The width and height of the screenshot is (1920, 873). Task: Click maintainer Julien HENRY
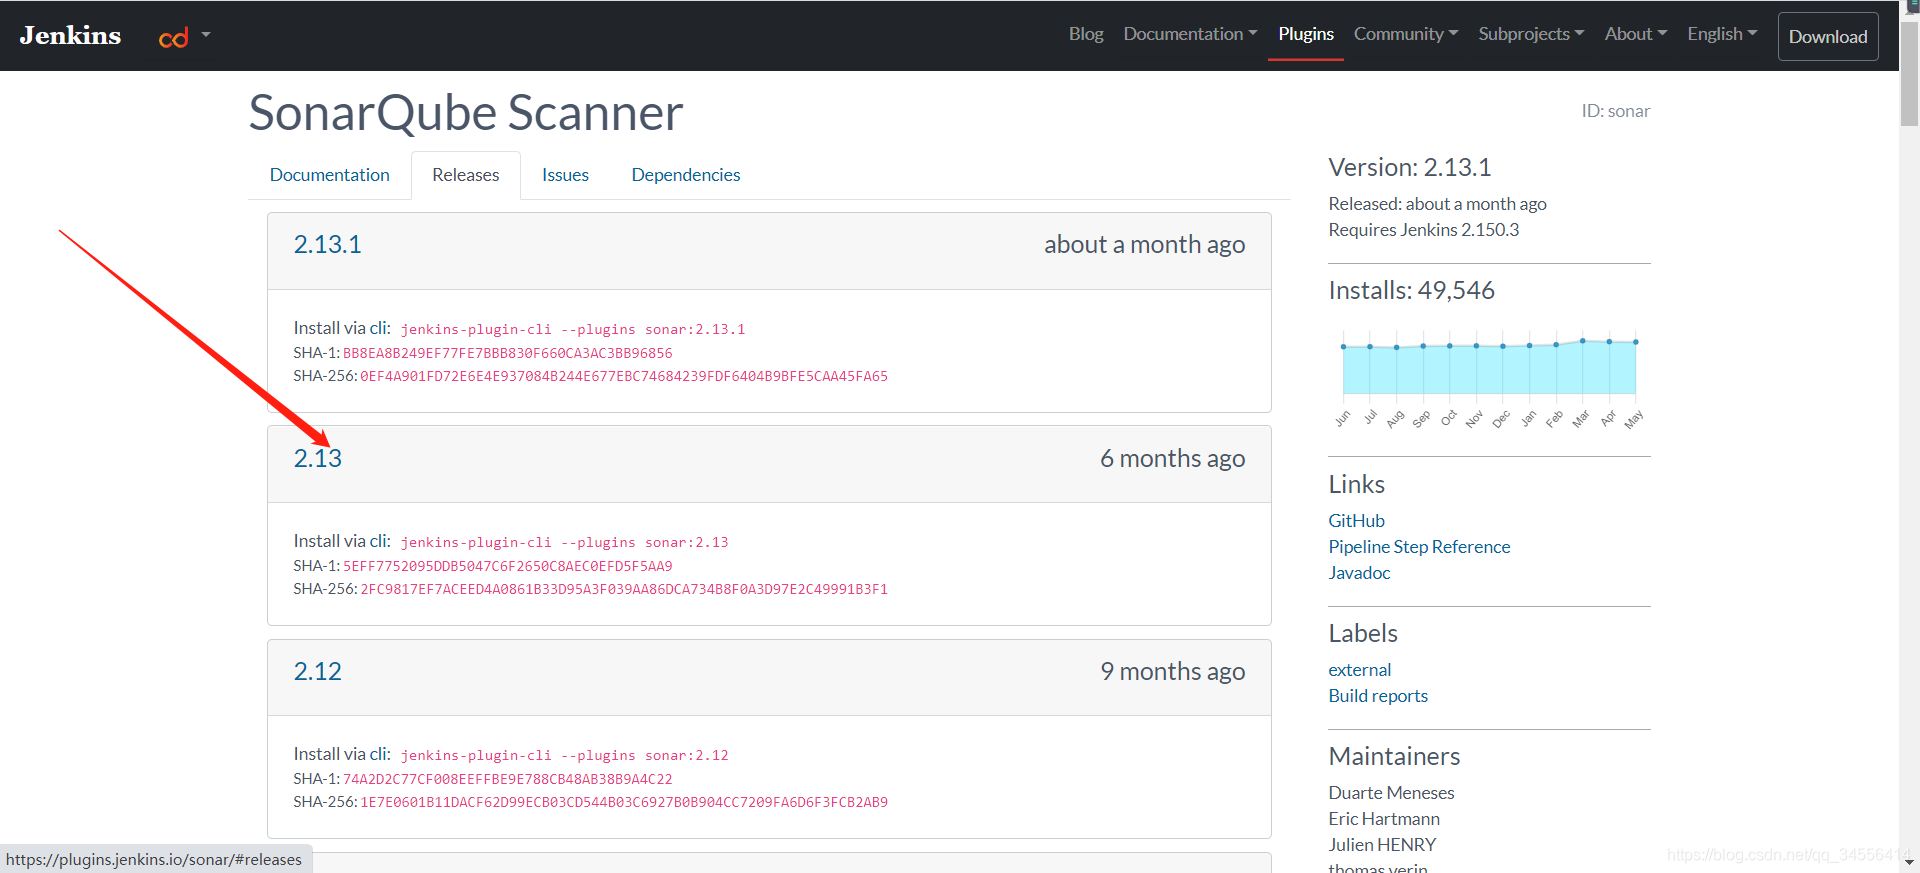click(x=1382, y=845)
